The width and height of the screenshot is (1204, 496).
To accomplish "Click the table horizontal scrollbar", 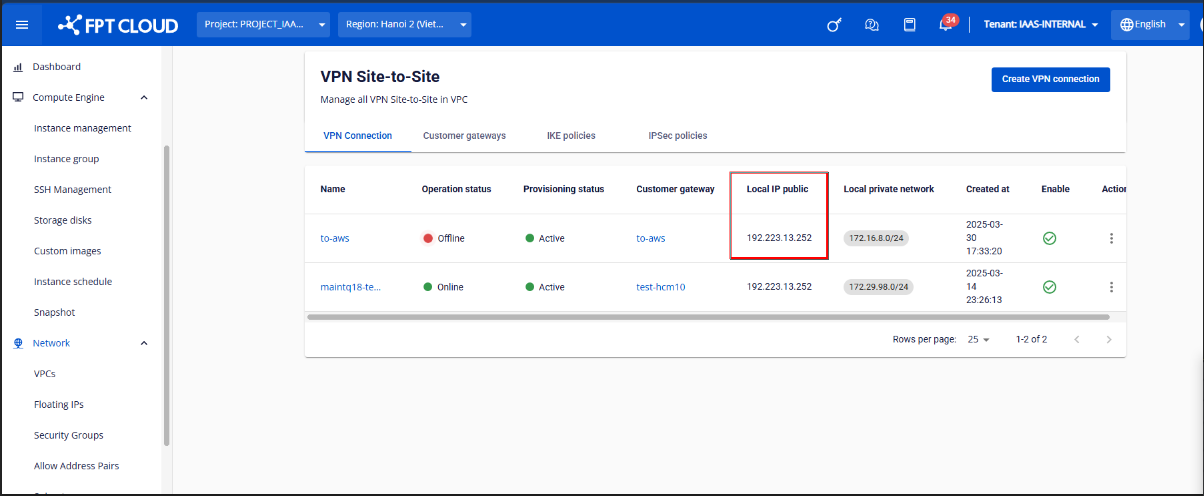I will [x=708, y=317].
